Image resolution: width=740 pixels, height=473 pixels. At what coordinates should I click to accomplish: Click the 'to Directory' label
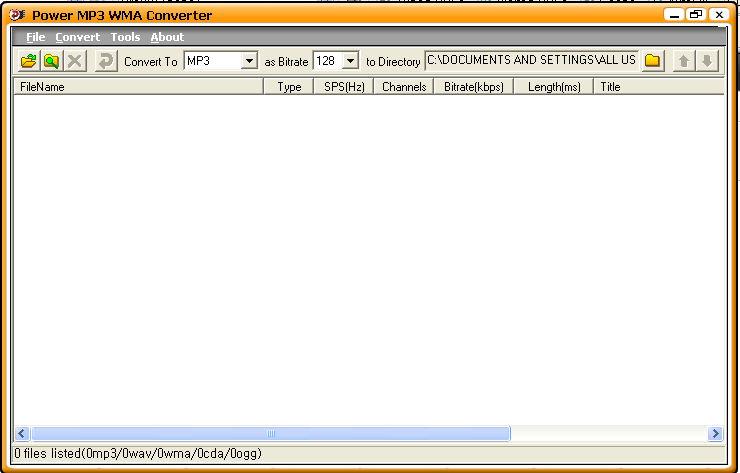pyautogui.click(x=393, y=62)
